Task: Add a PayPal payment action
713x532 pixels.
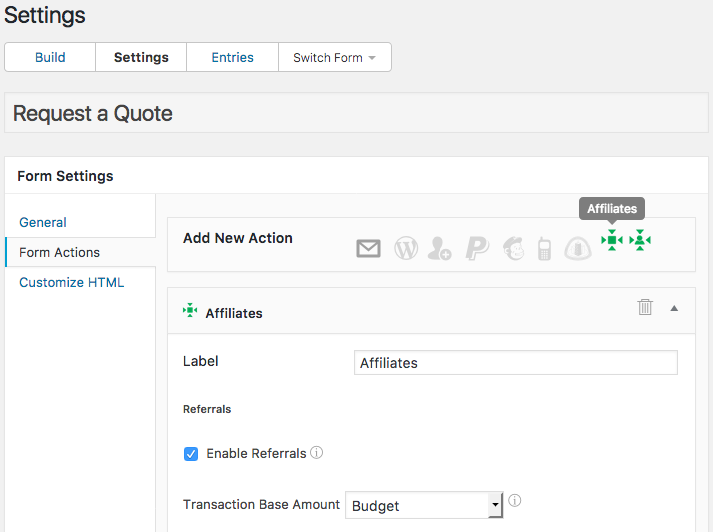Action: coord(477,249)
